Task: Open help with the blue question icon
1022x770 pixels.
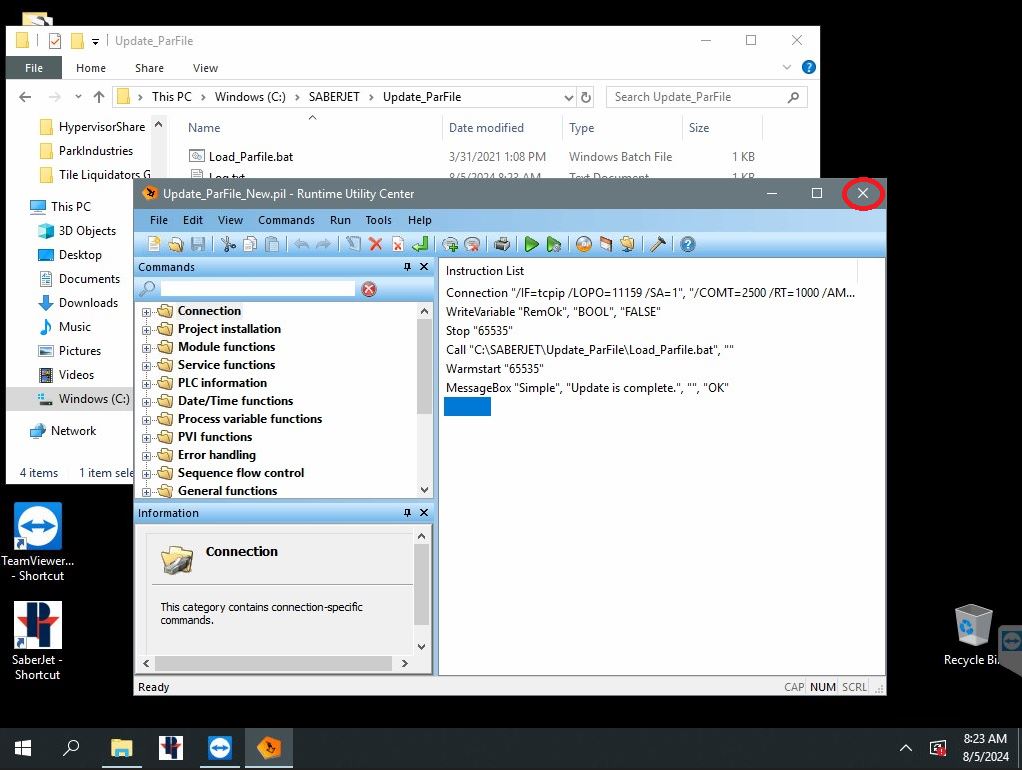Action: (688, 244)
